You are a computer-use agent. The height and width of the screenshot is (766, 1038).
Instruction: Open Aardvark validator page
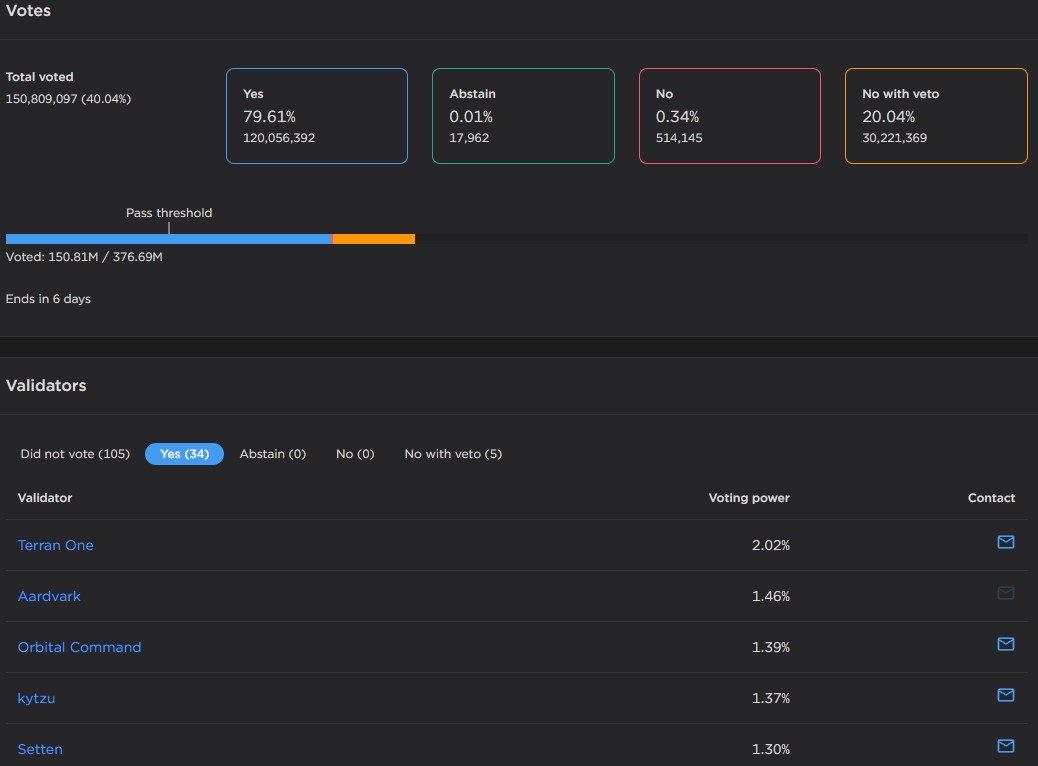[x=49, y=597]
